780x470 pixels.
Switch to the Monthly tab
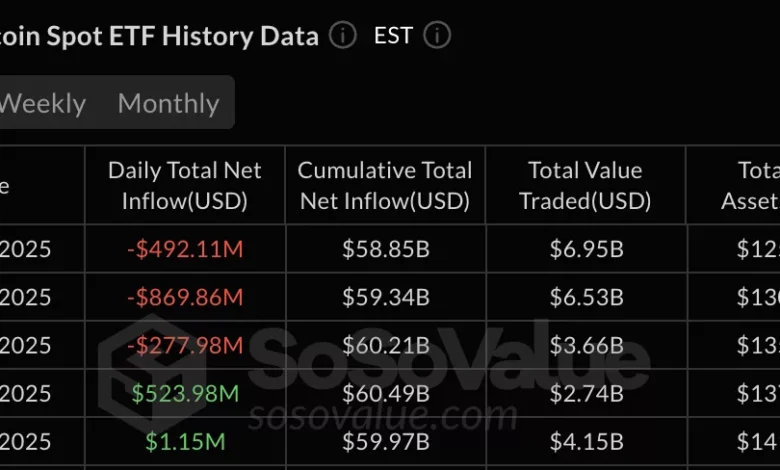[x=168, y=103]
